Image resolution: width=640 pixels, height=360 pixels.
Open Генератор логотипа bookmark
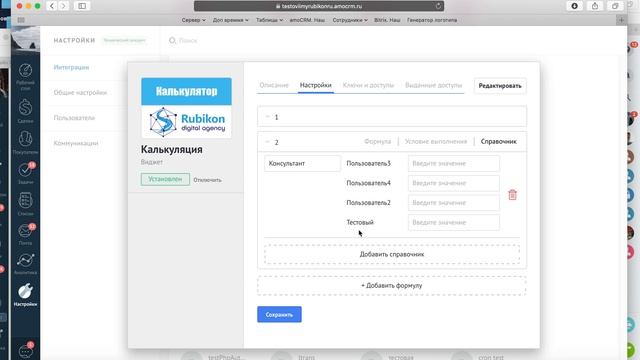coord(432,20)
